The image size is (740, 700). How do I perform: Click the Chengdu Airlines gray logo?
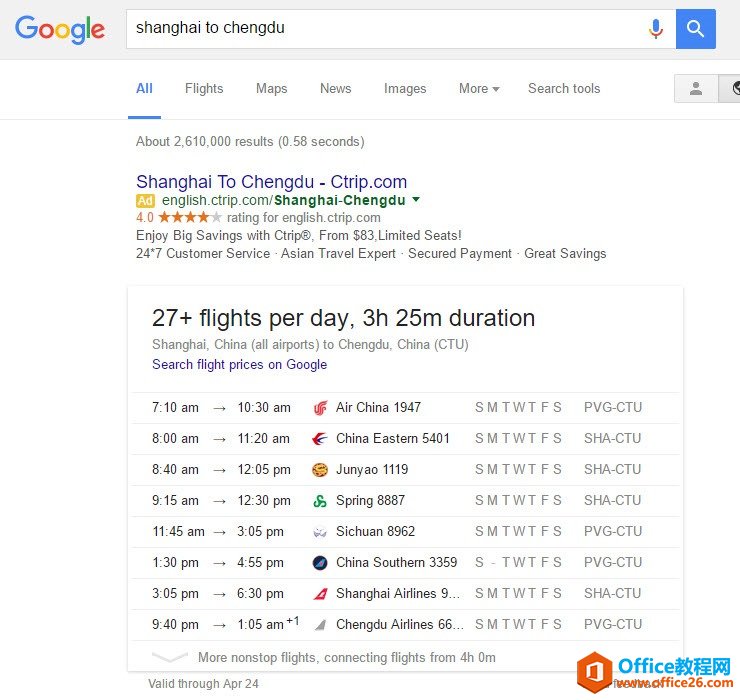320,625
